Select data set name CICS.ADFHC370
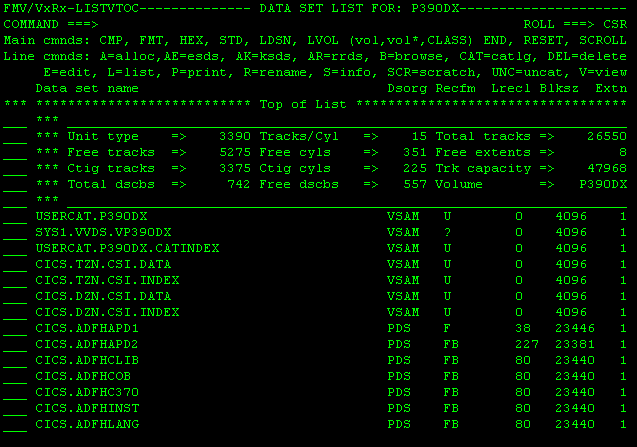 (x=87, y=392)
